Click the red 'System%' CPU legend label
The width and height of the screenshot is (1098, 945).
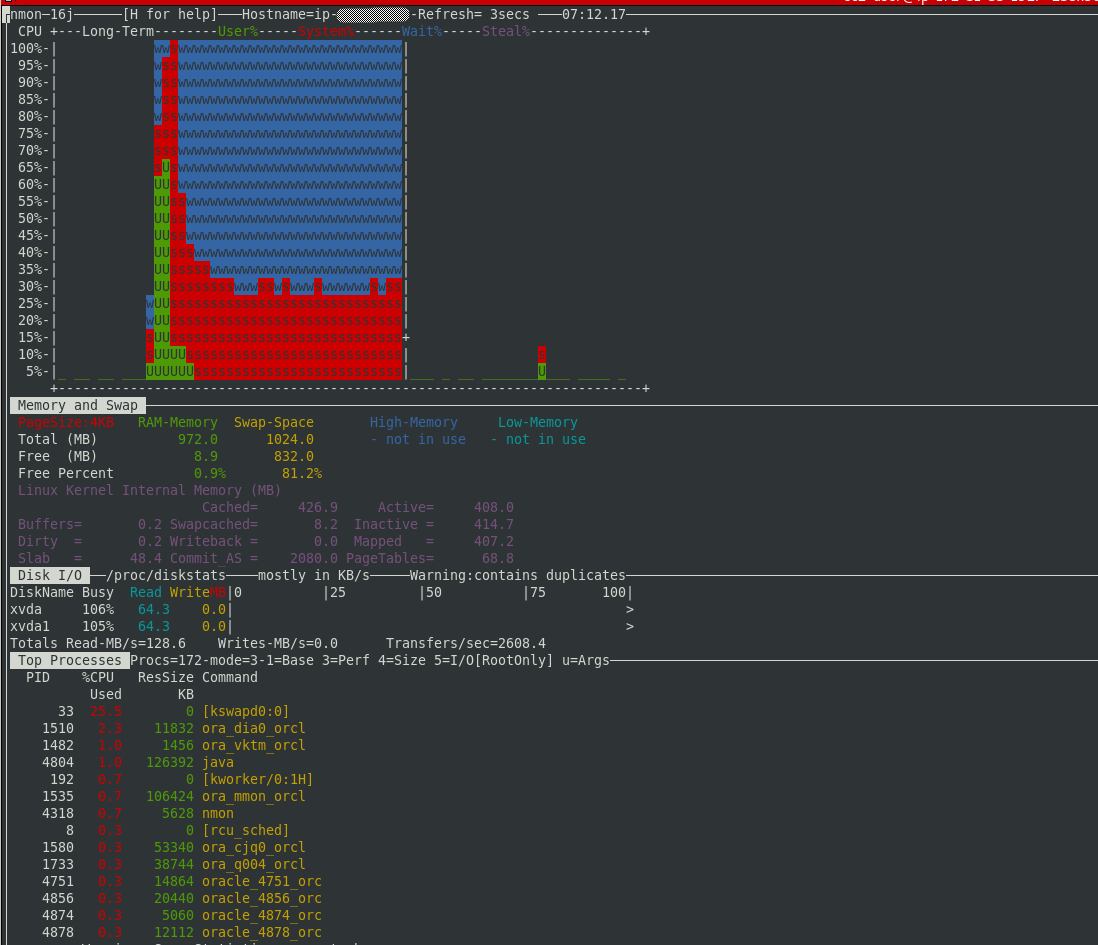(x=326, y=32)
